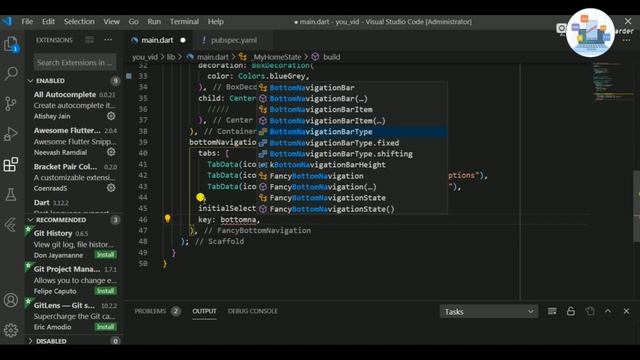This screenshot has height=360, width=640.
Task: Toggle the output scroll lock icon
Action: (x=571, y=311)
